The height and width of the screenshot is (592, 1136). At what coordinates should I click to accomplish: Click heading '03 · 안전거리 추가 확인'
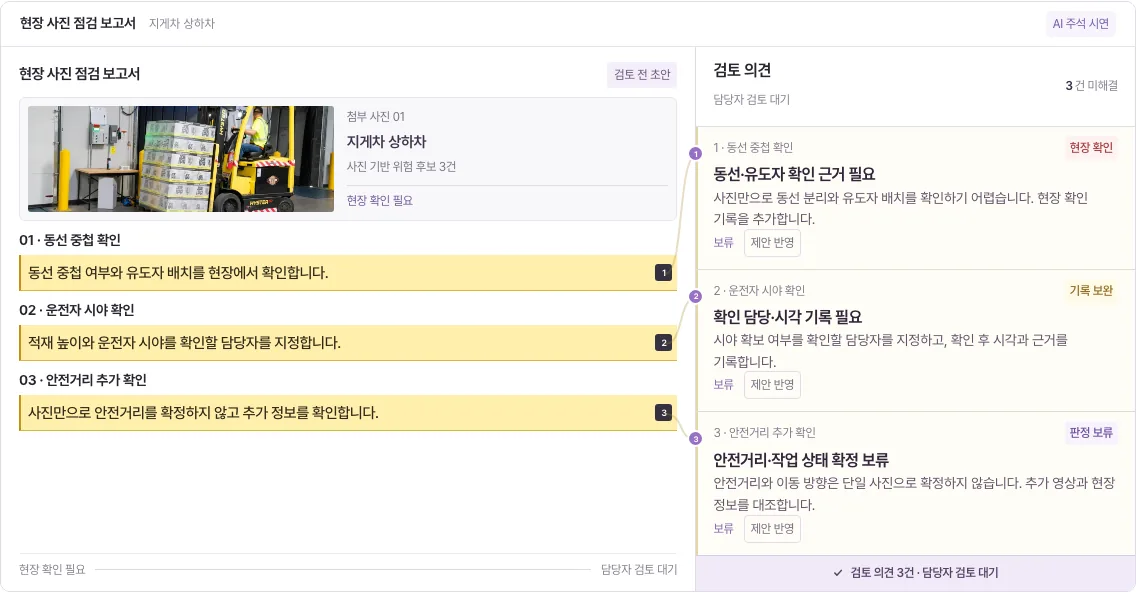click(x=83, y=380)
